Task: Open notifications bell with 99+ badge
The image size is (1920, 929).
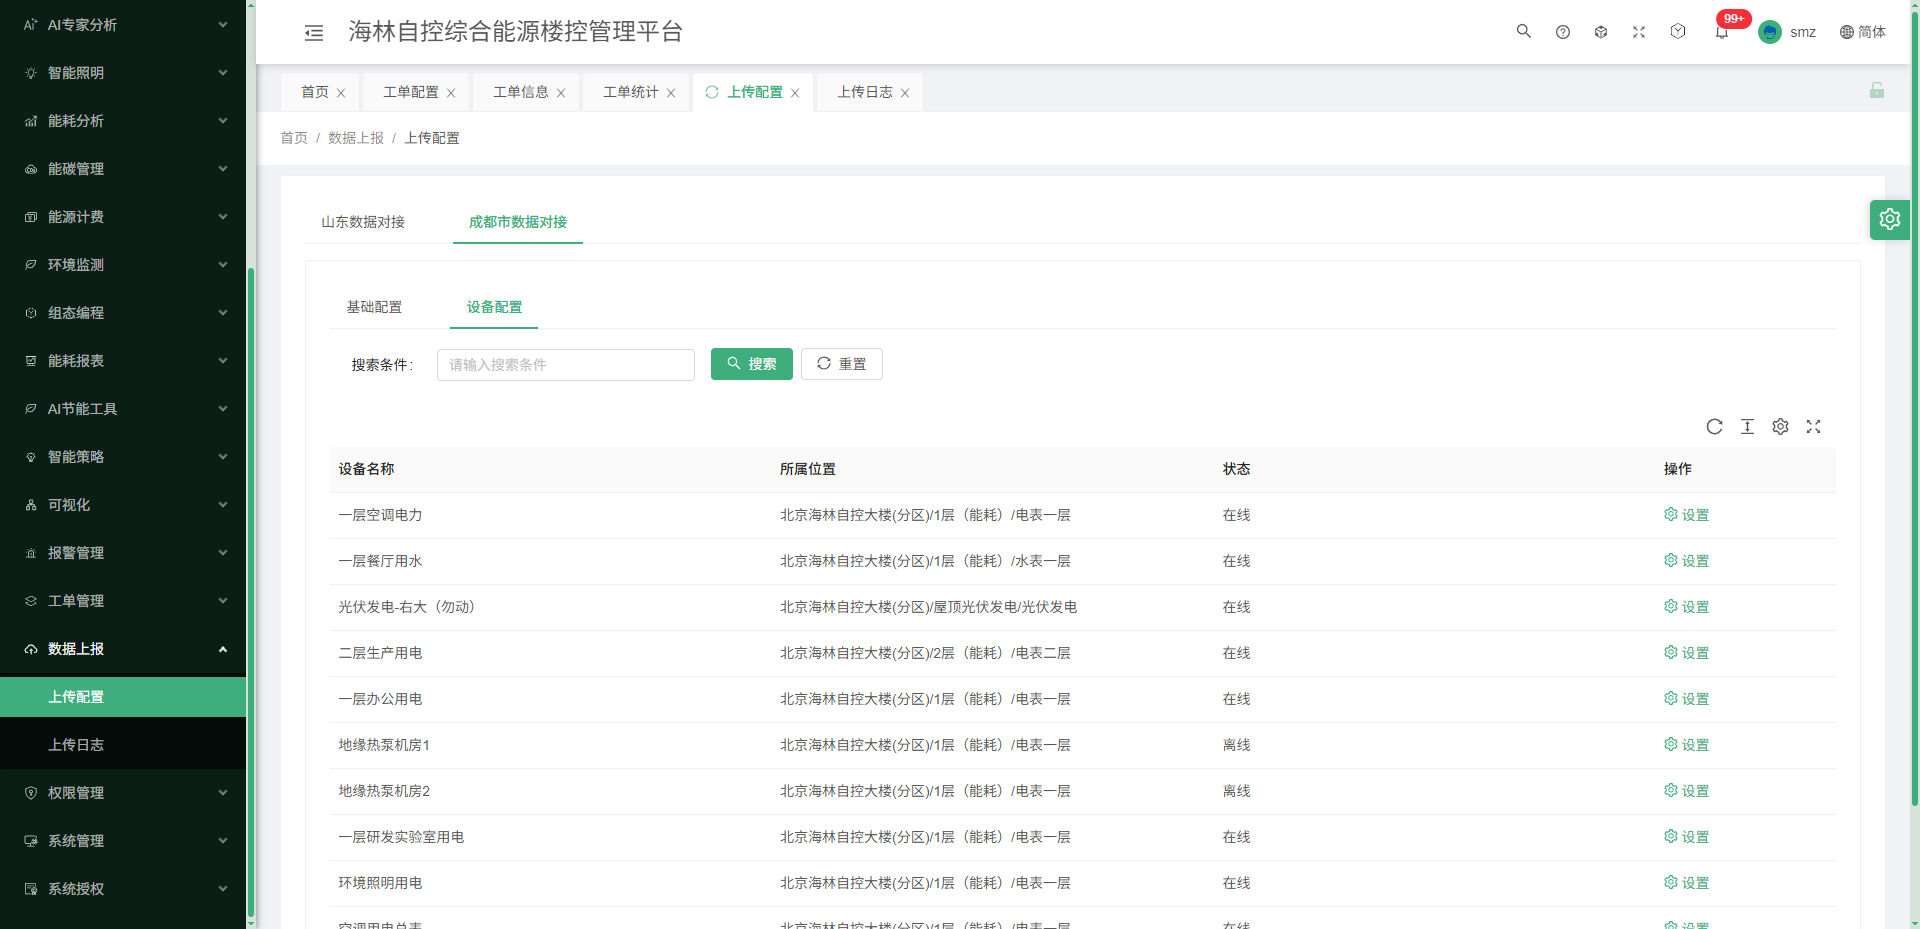Action: tap(1722, 32)
